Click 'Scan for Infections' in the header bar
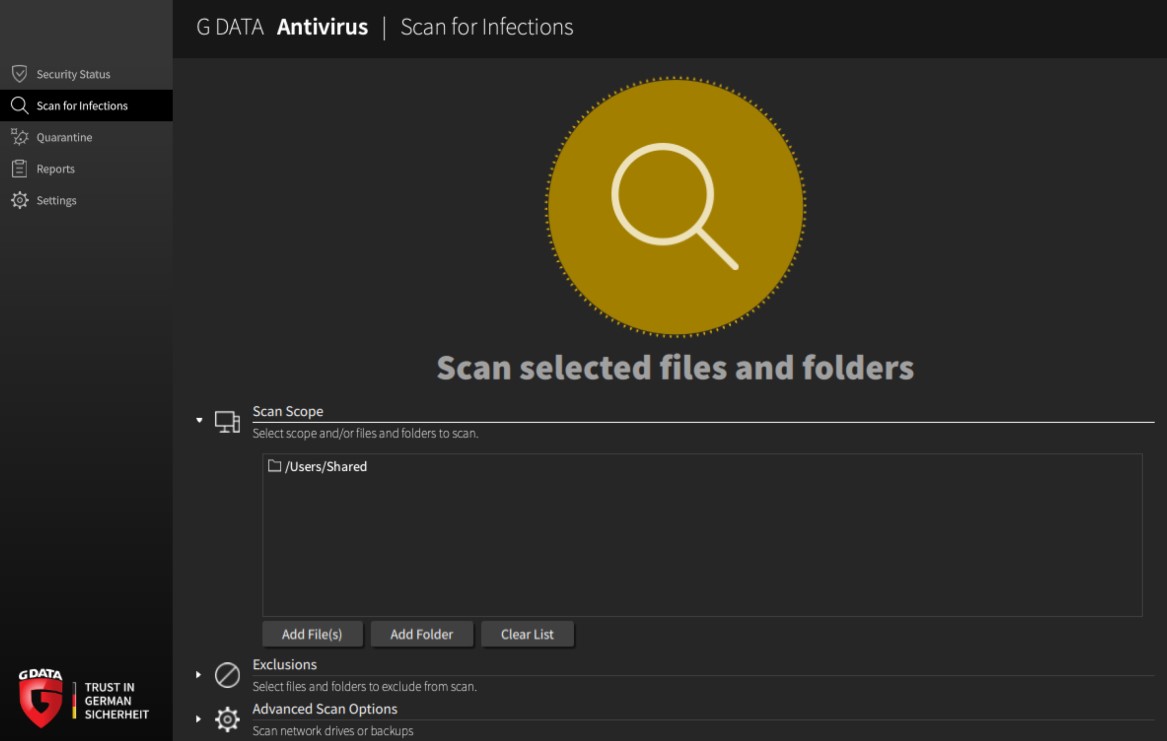 (x=487, y=27)
